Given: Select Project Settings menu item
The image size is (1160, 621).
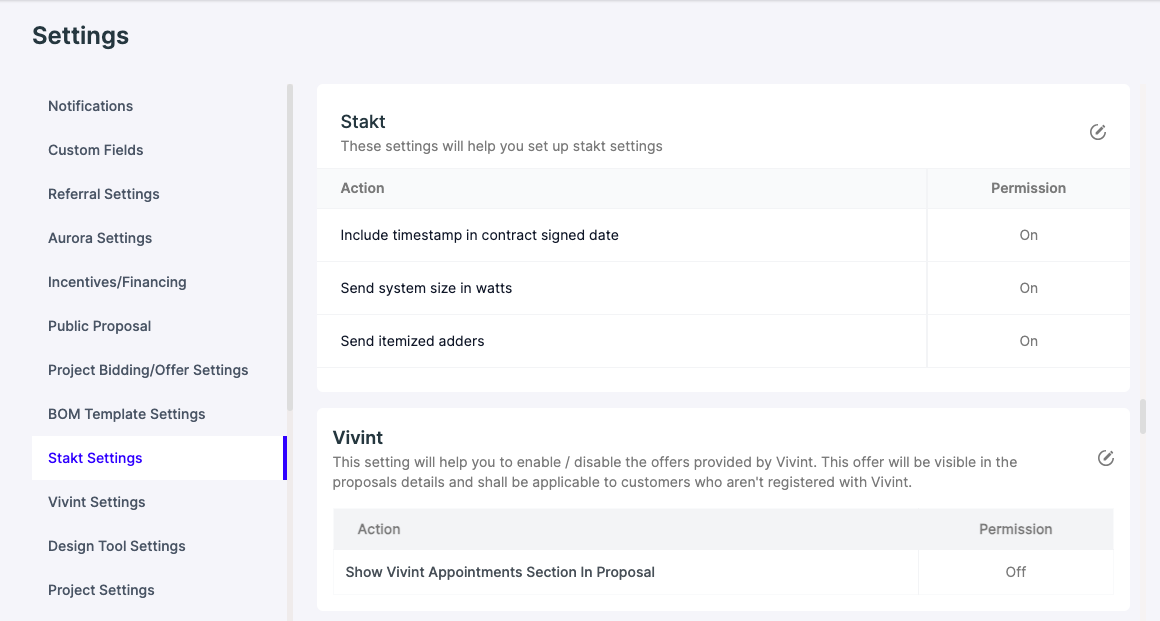Looking at the screenshot, I should 101,590.
